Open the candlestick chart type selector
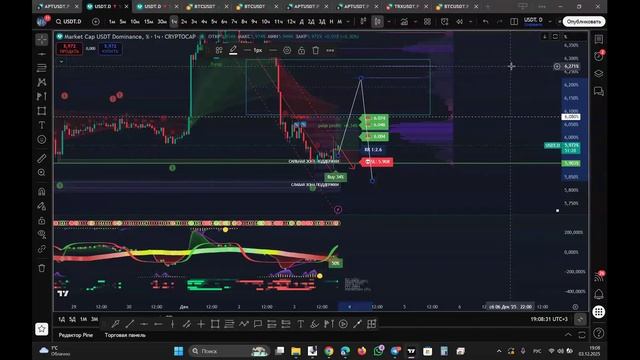This screenshot has width=640, height=360. (x=377, y=21)
